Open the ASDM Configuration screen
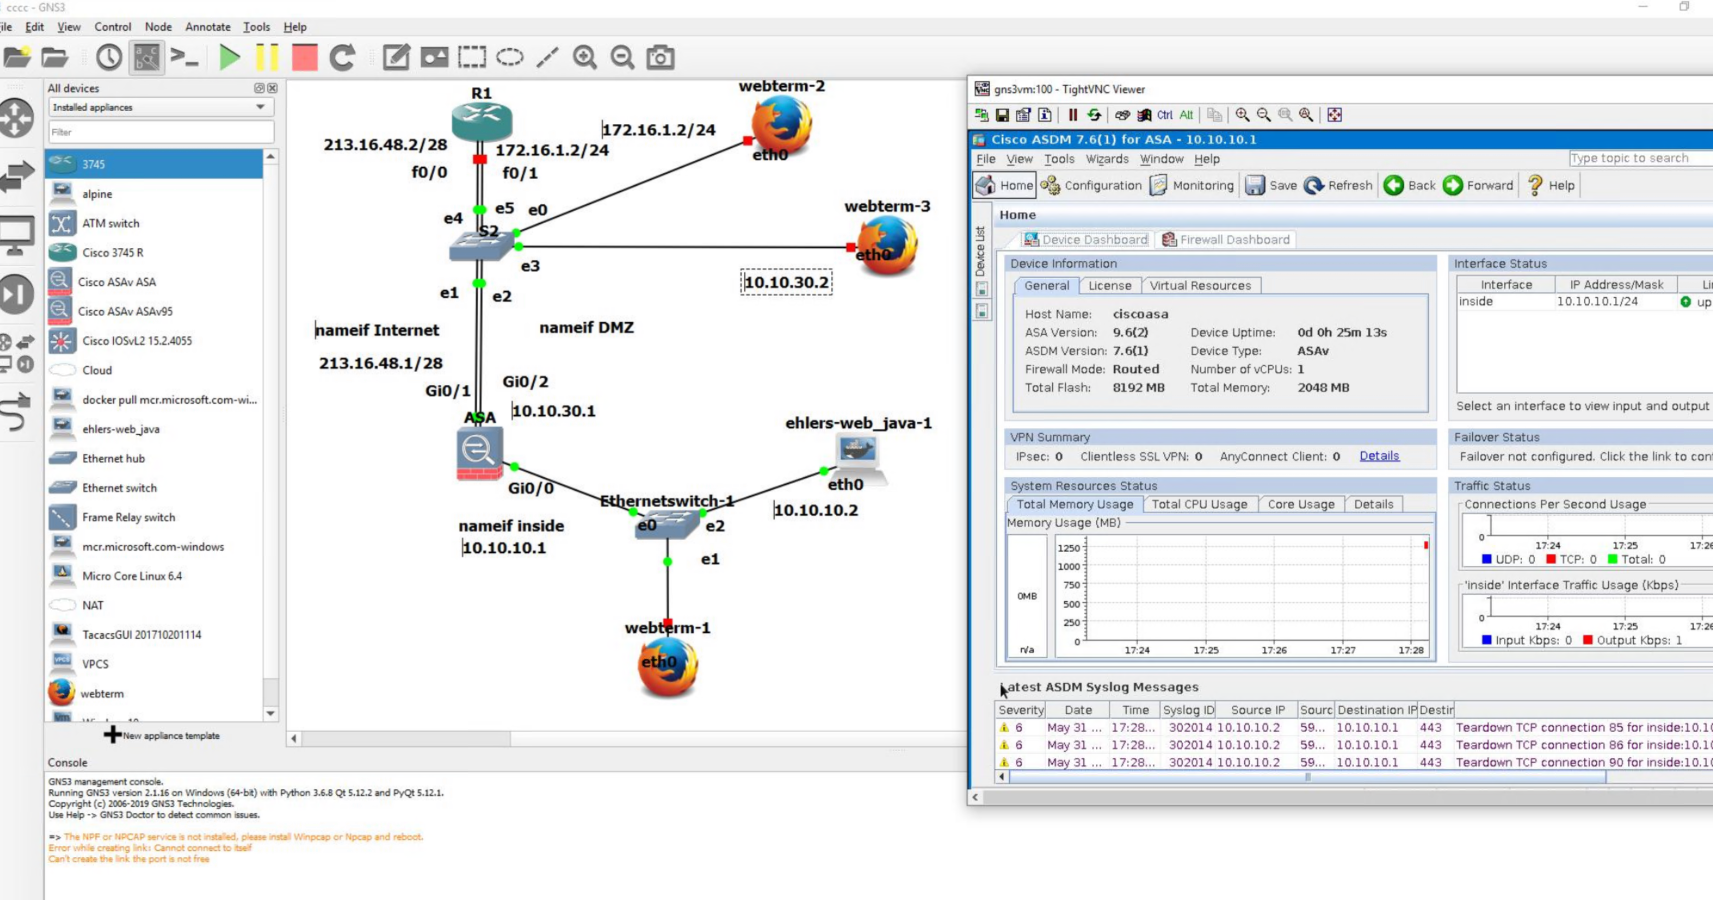1713x900 pixels. pyautogui.click(x=1093, y=185)
